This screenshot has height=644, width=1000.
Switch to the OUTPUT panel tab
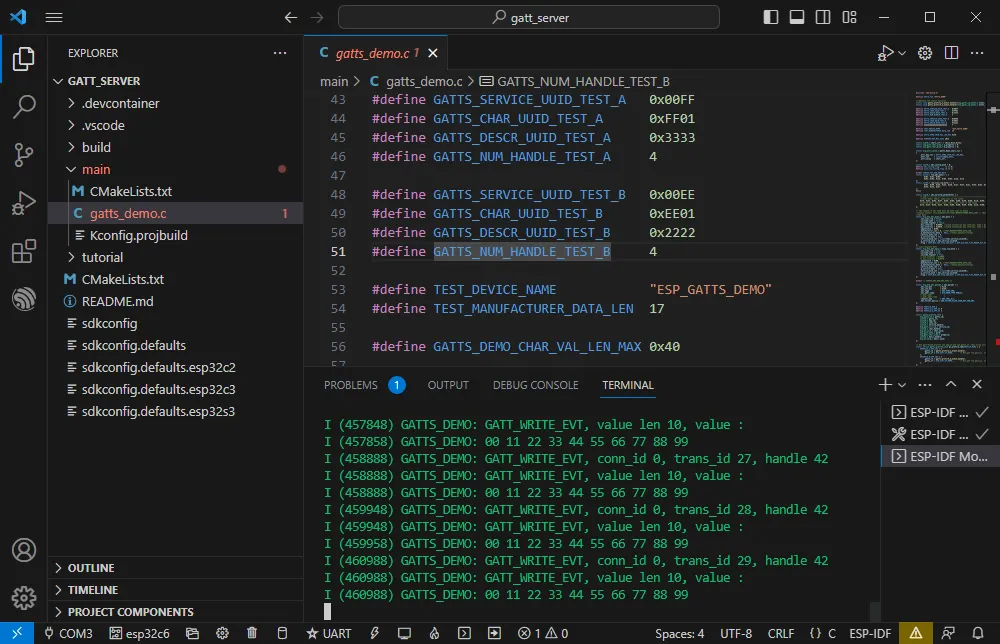[x=447, y=385]
